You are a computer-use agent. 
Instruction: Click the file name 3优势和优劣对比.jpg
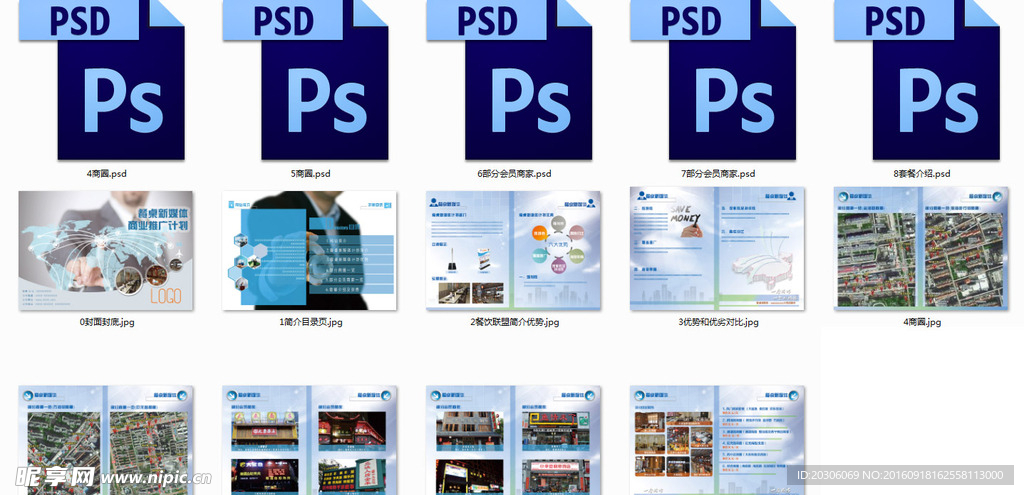coord(718,322)
